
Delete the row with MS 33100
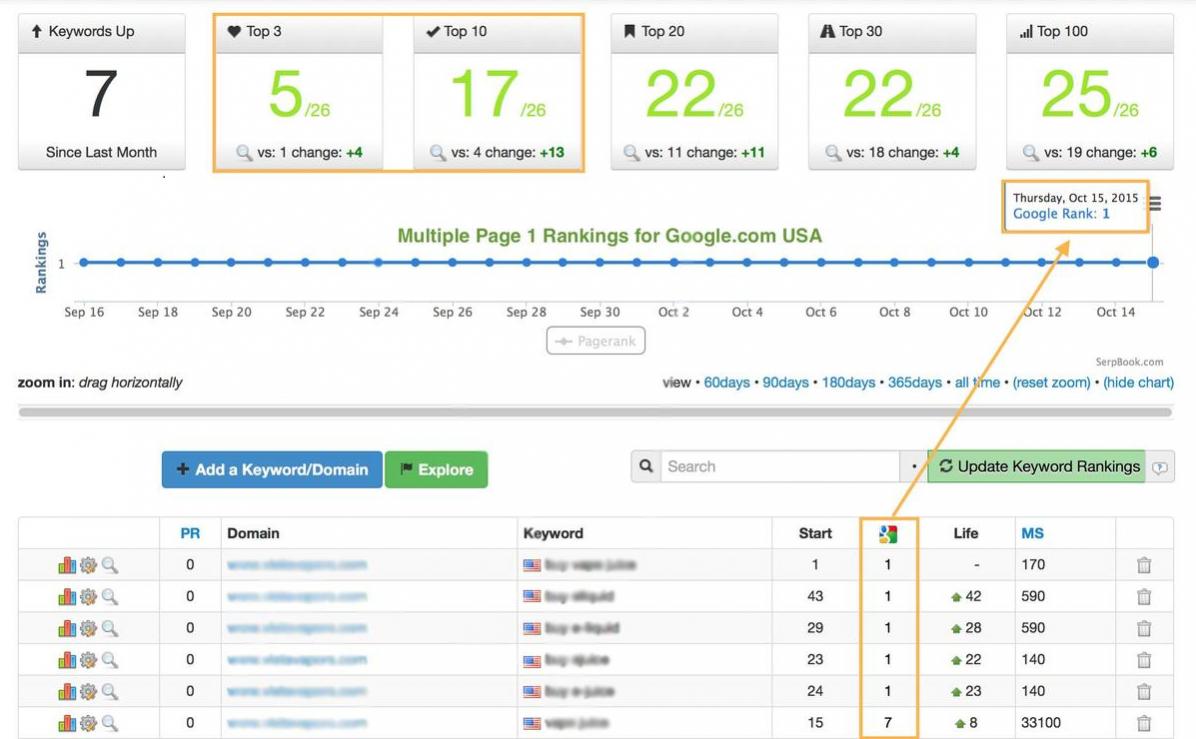[x=1143, y=723]
